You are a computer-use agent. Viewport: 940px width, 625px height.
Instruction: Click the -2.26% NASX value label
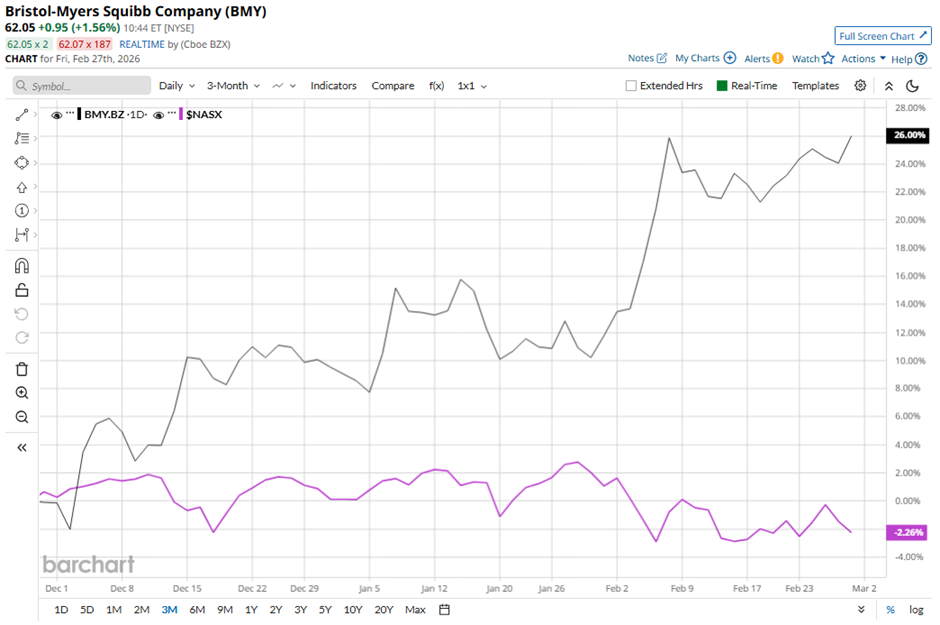tap(908, 532)
